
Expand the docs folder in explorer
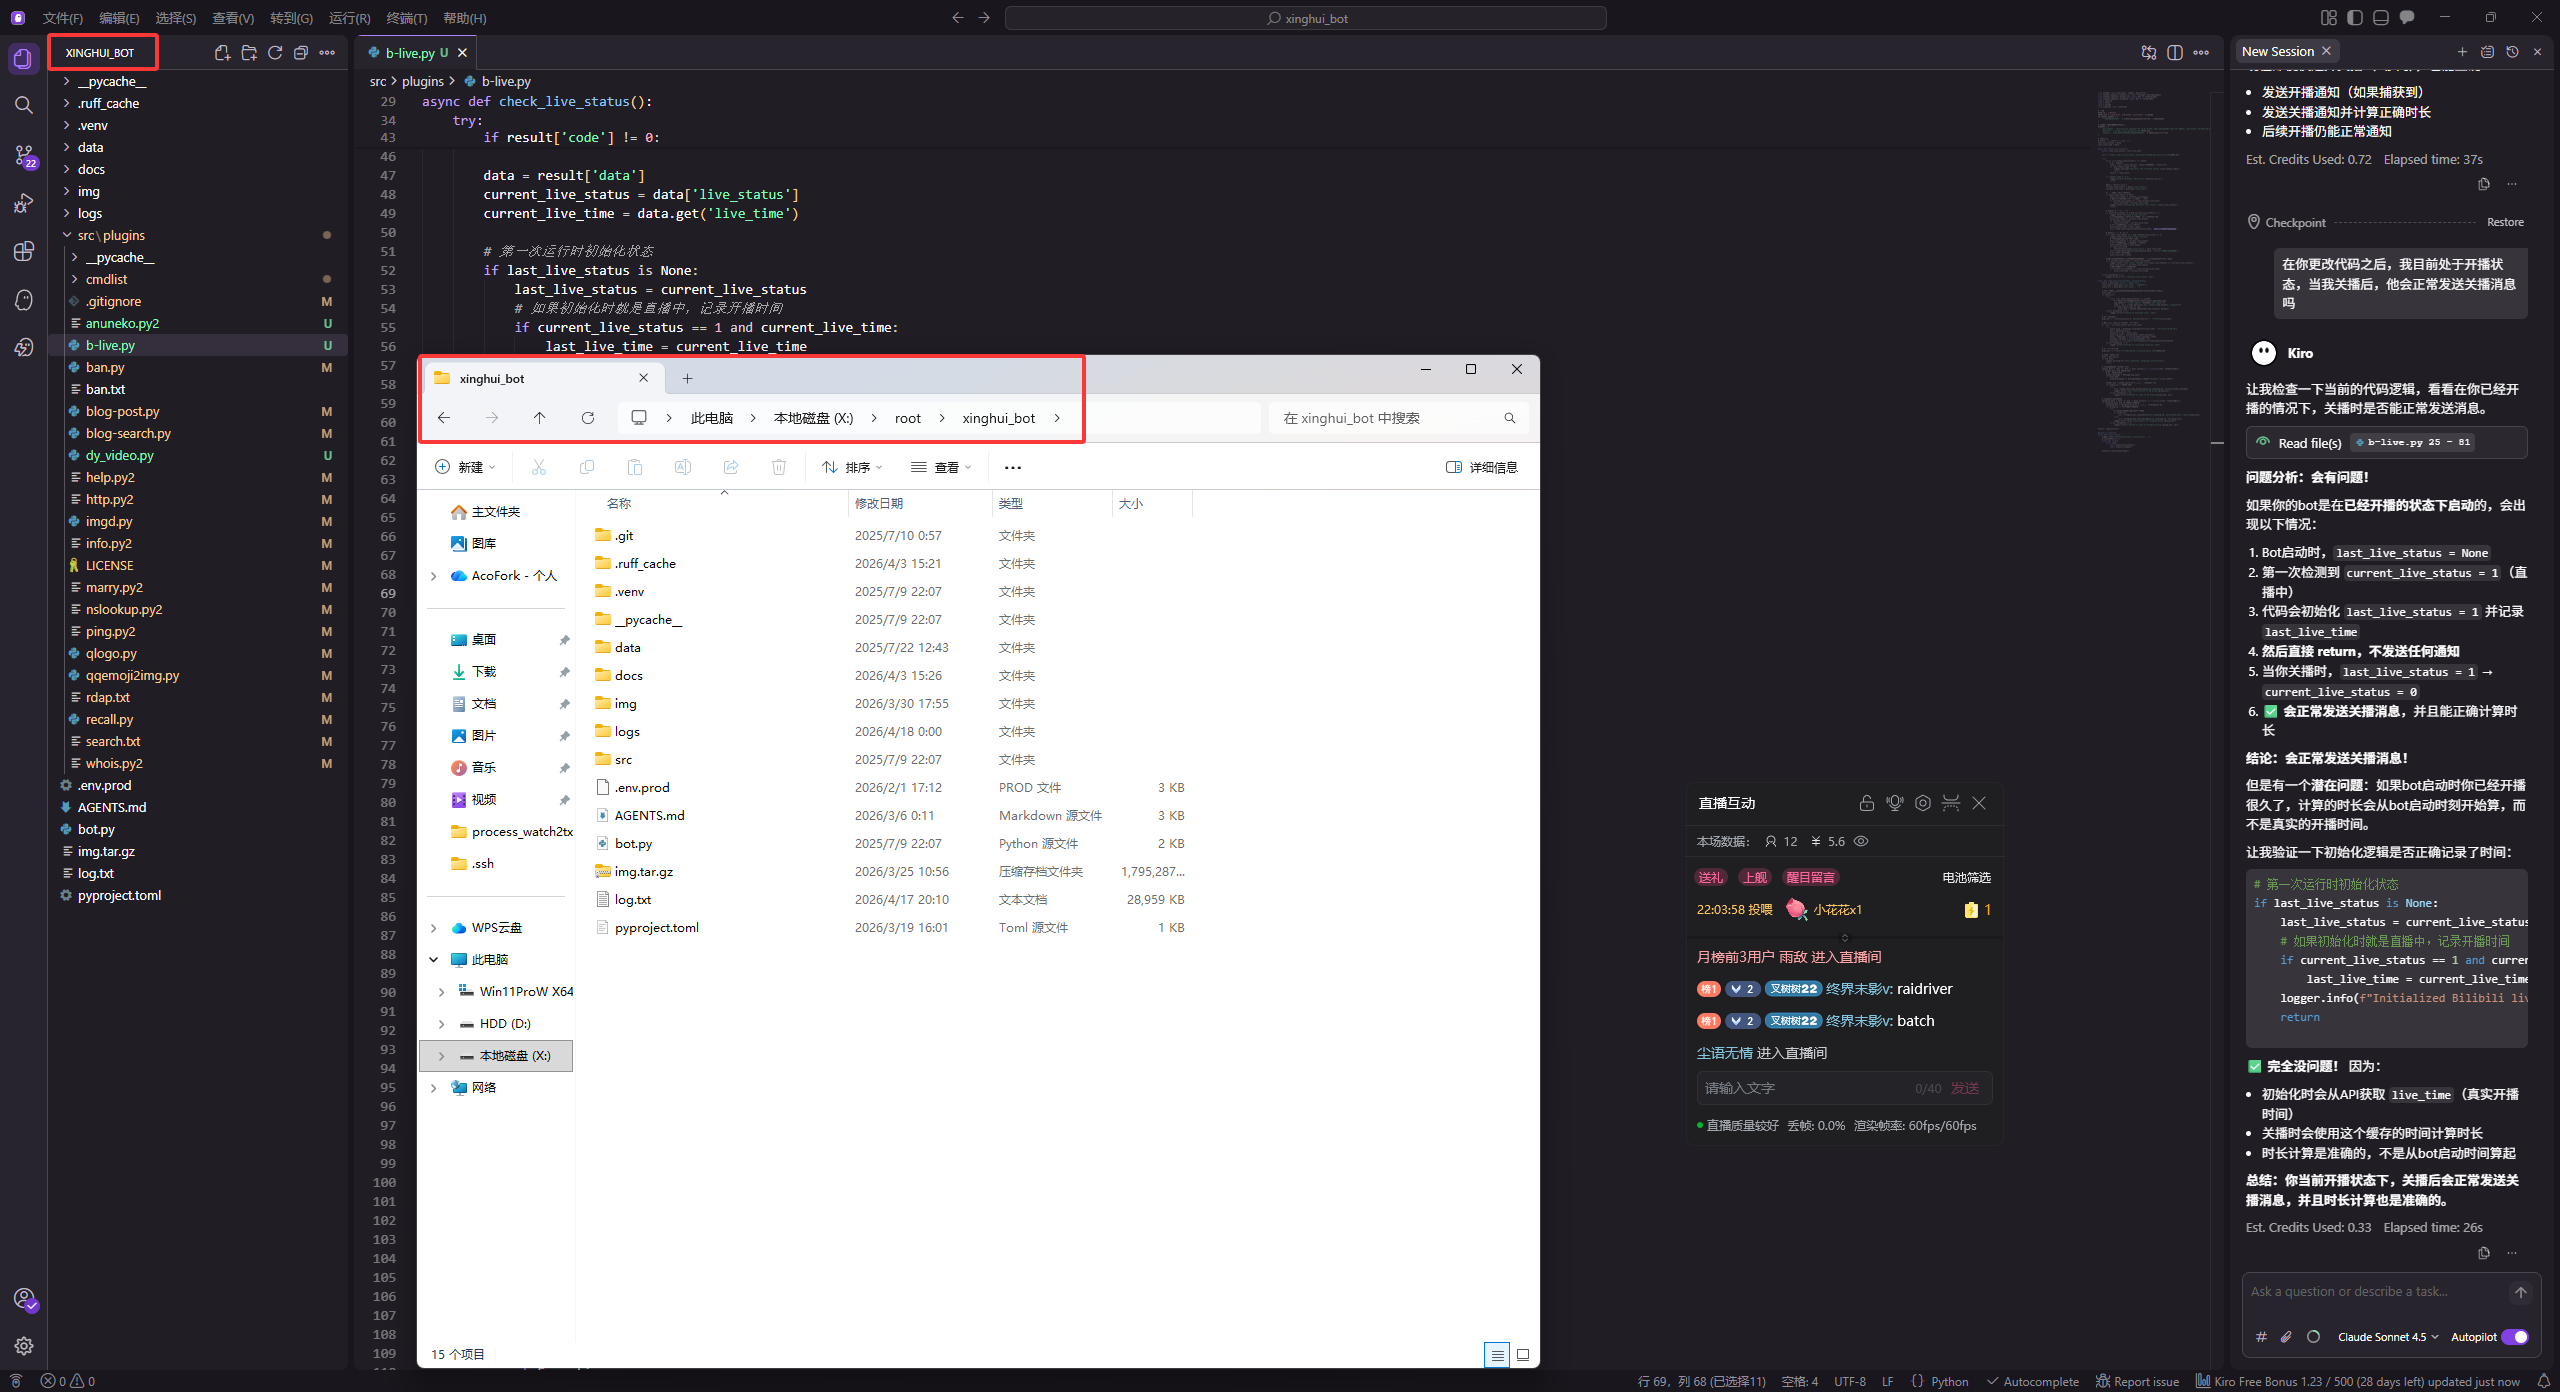[91, 169]
